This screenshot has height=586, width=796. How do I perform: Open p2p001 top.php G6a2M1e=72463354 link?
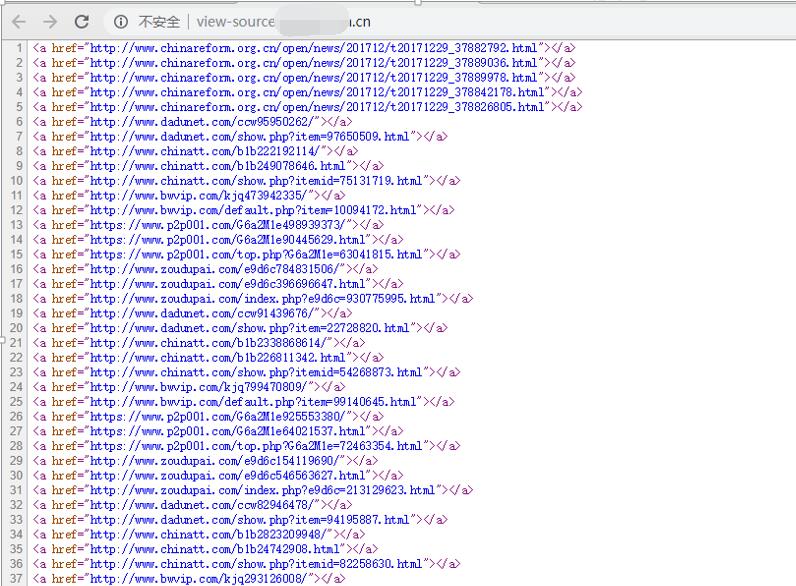256,446
